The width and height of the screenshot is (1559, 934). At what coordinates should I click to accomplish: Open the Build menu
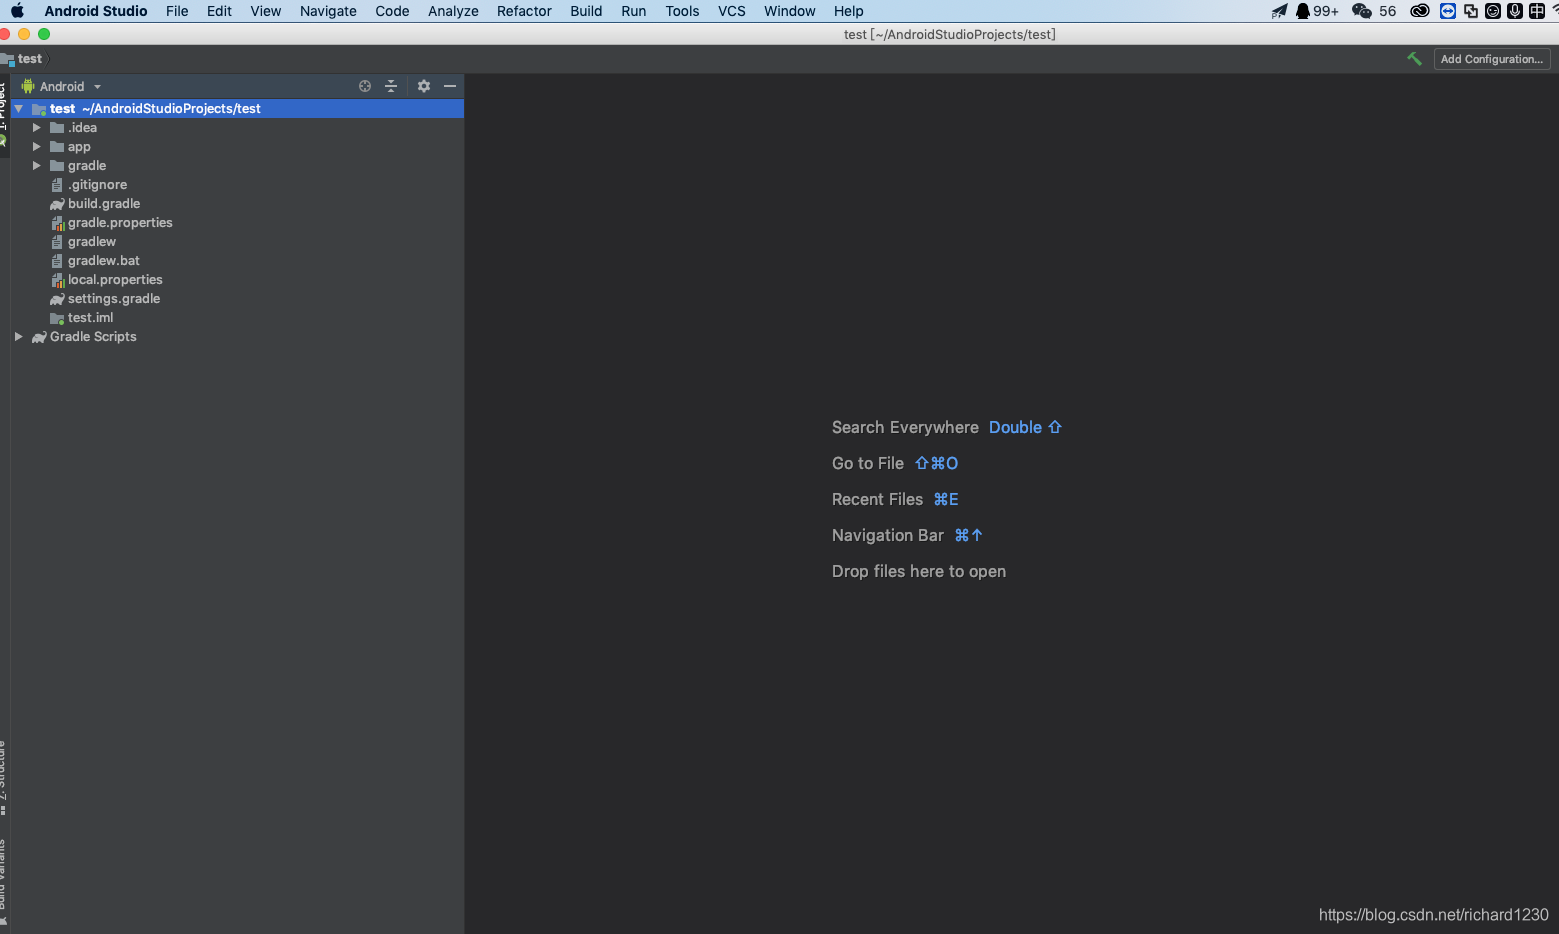tap(586, 11)
